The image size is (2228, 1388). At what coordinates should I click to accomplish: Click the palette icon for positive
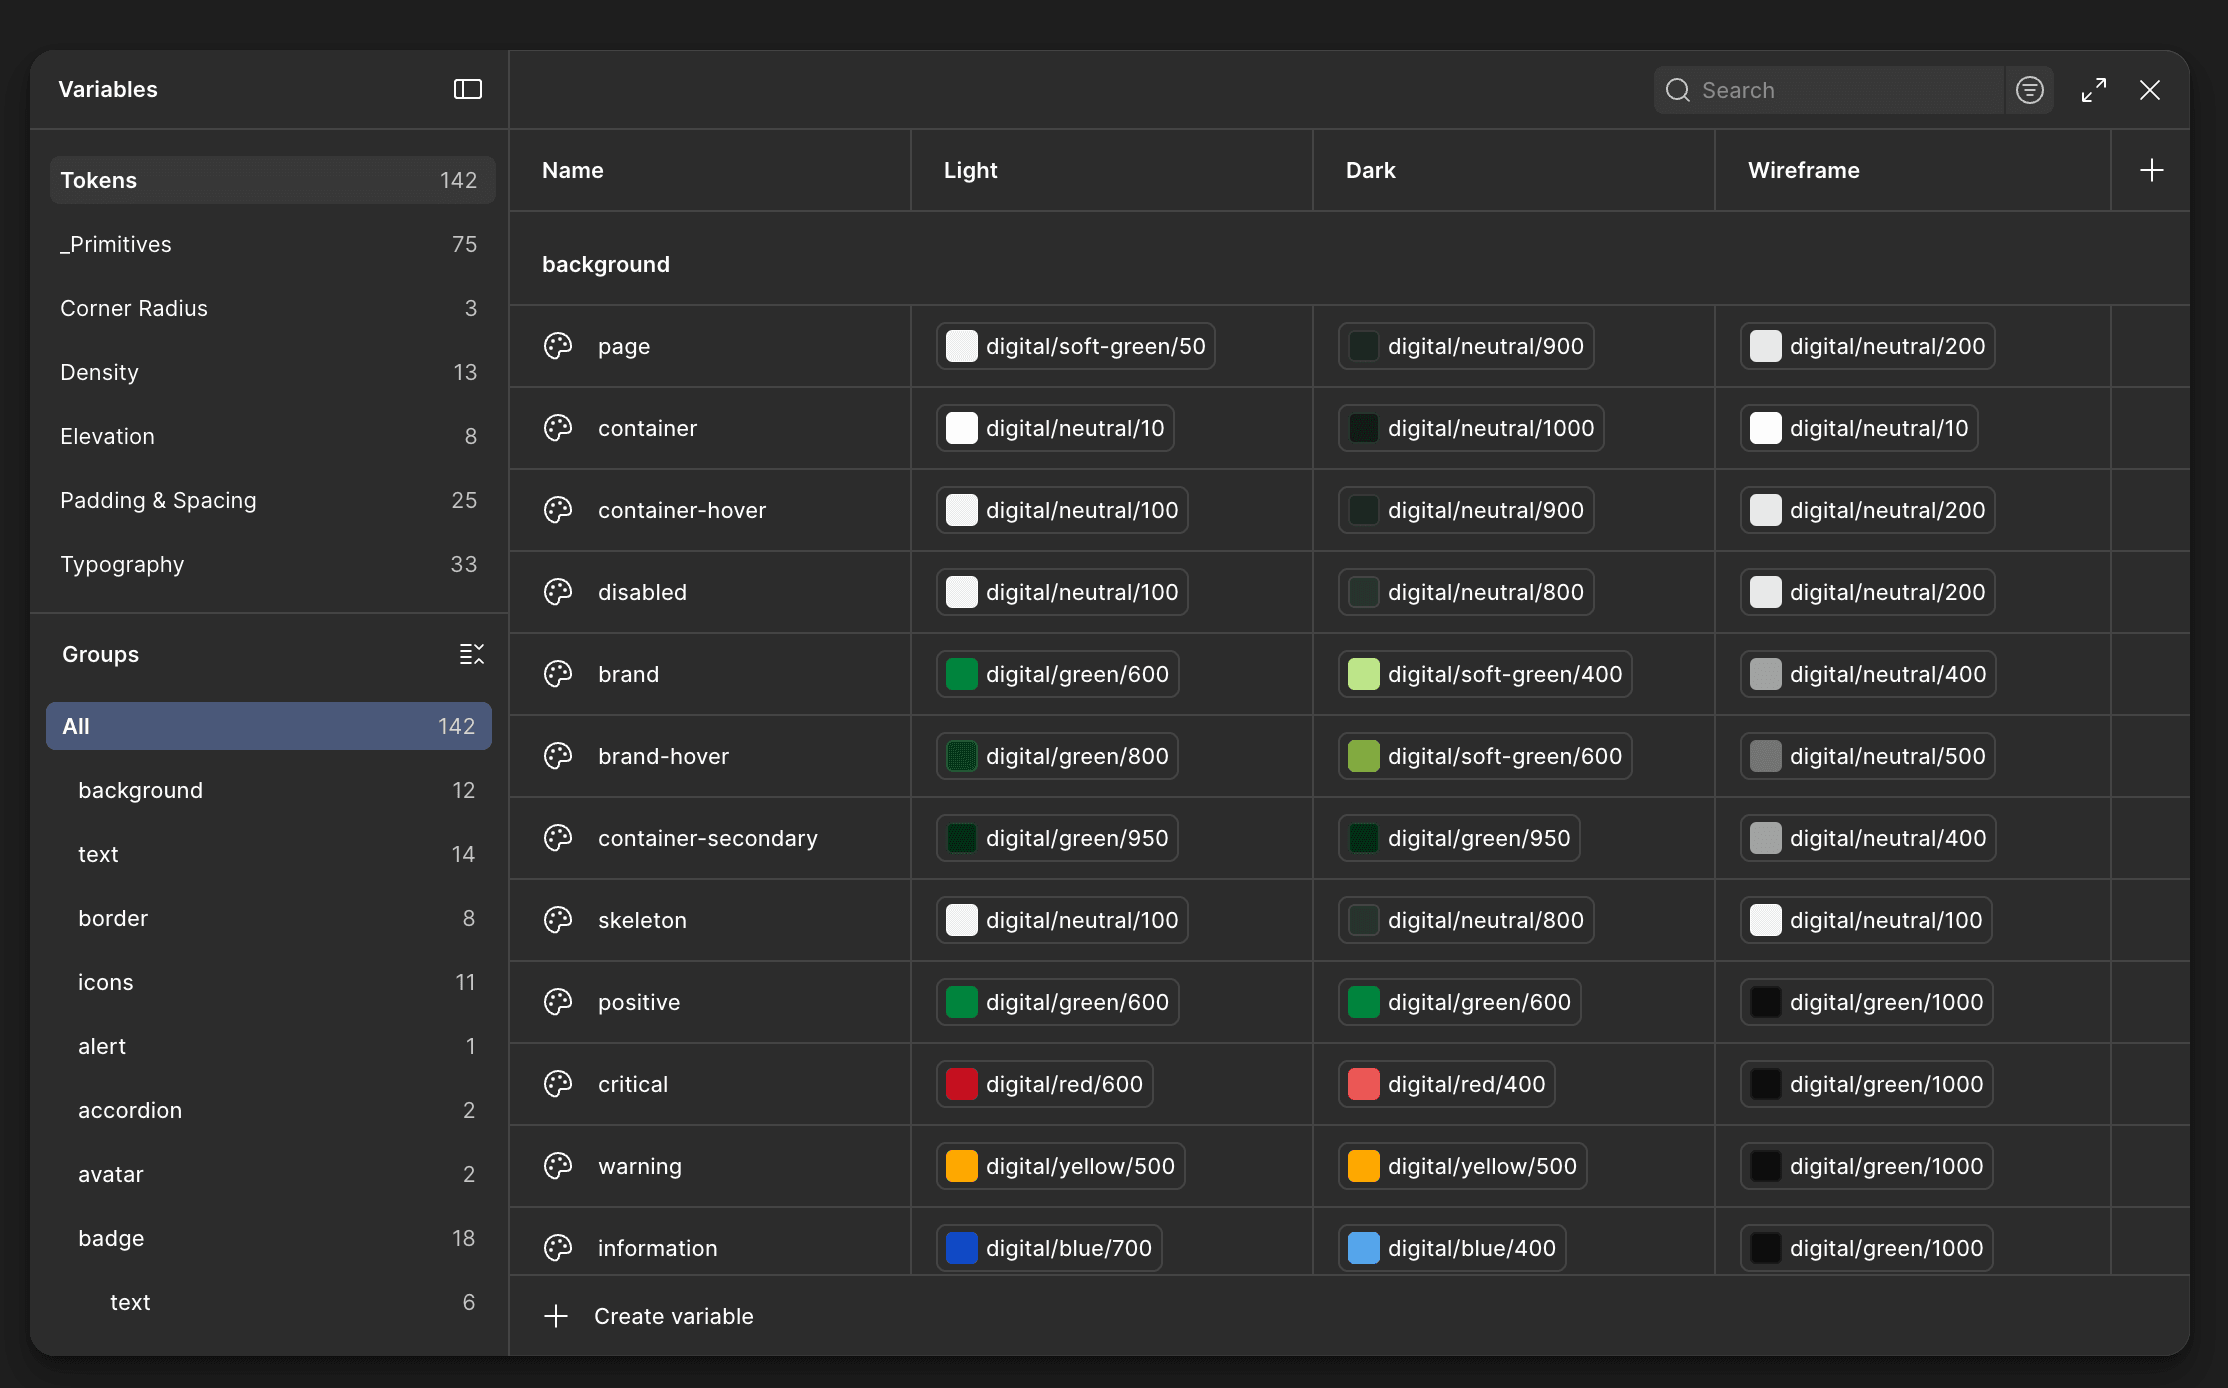click(558, 1002)
